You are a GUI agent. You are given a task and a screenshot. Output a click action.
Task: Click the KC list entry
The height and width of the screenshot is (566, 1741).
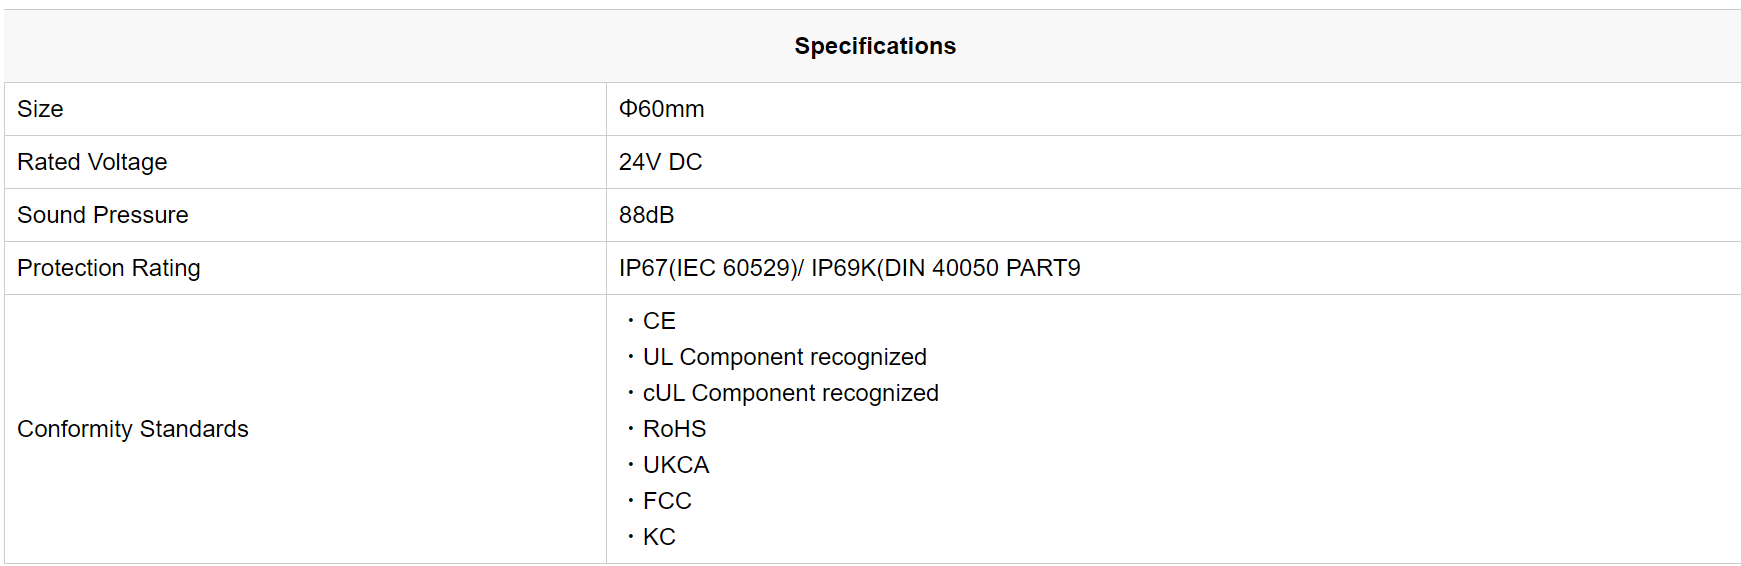[x=659, y=537]
